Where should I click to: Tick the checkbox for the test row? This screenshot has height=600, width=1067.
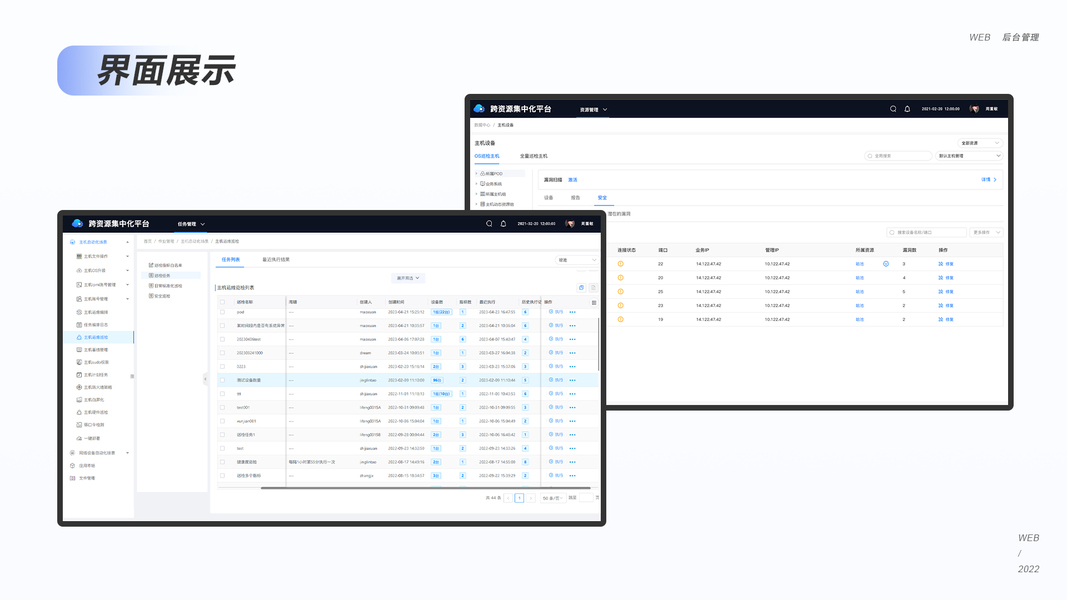[x=223, y=448]
